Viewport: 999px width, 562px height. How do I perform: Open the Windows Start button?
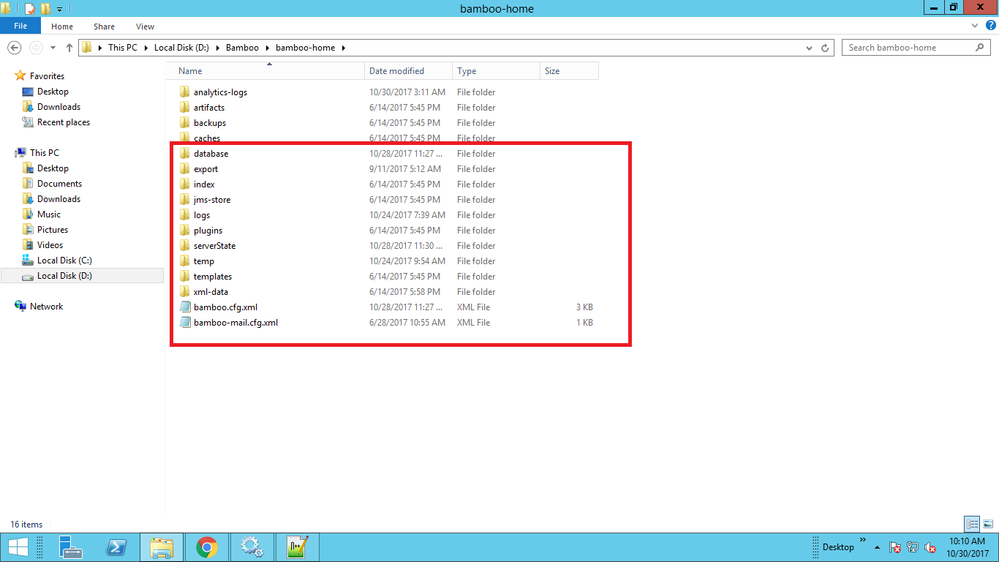pyautogui.click(x=18, y=547)
